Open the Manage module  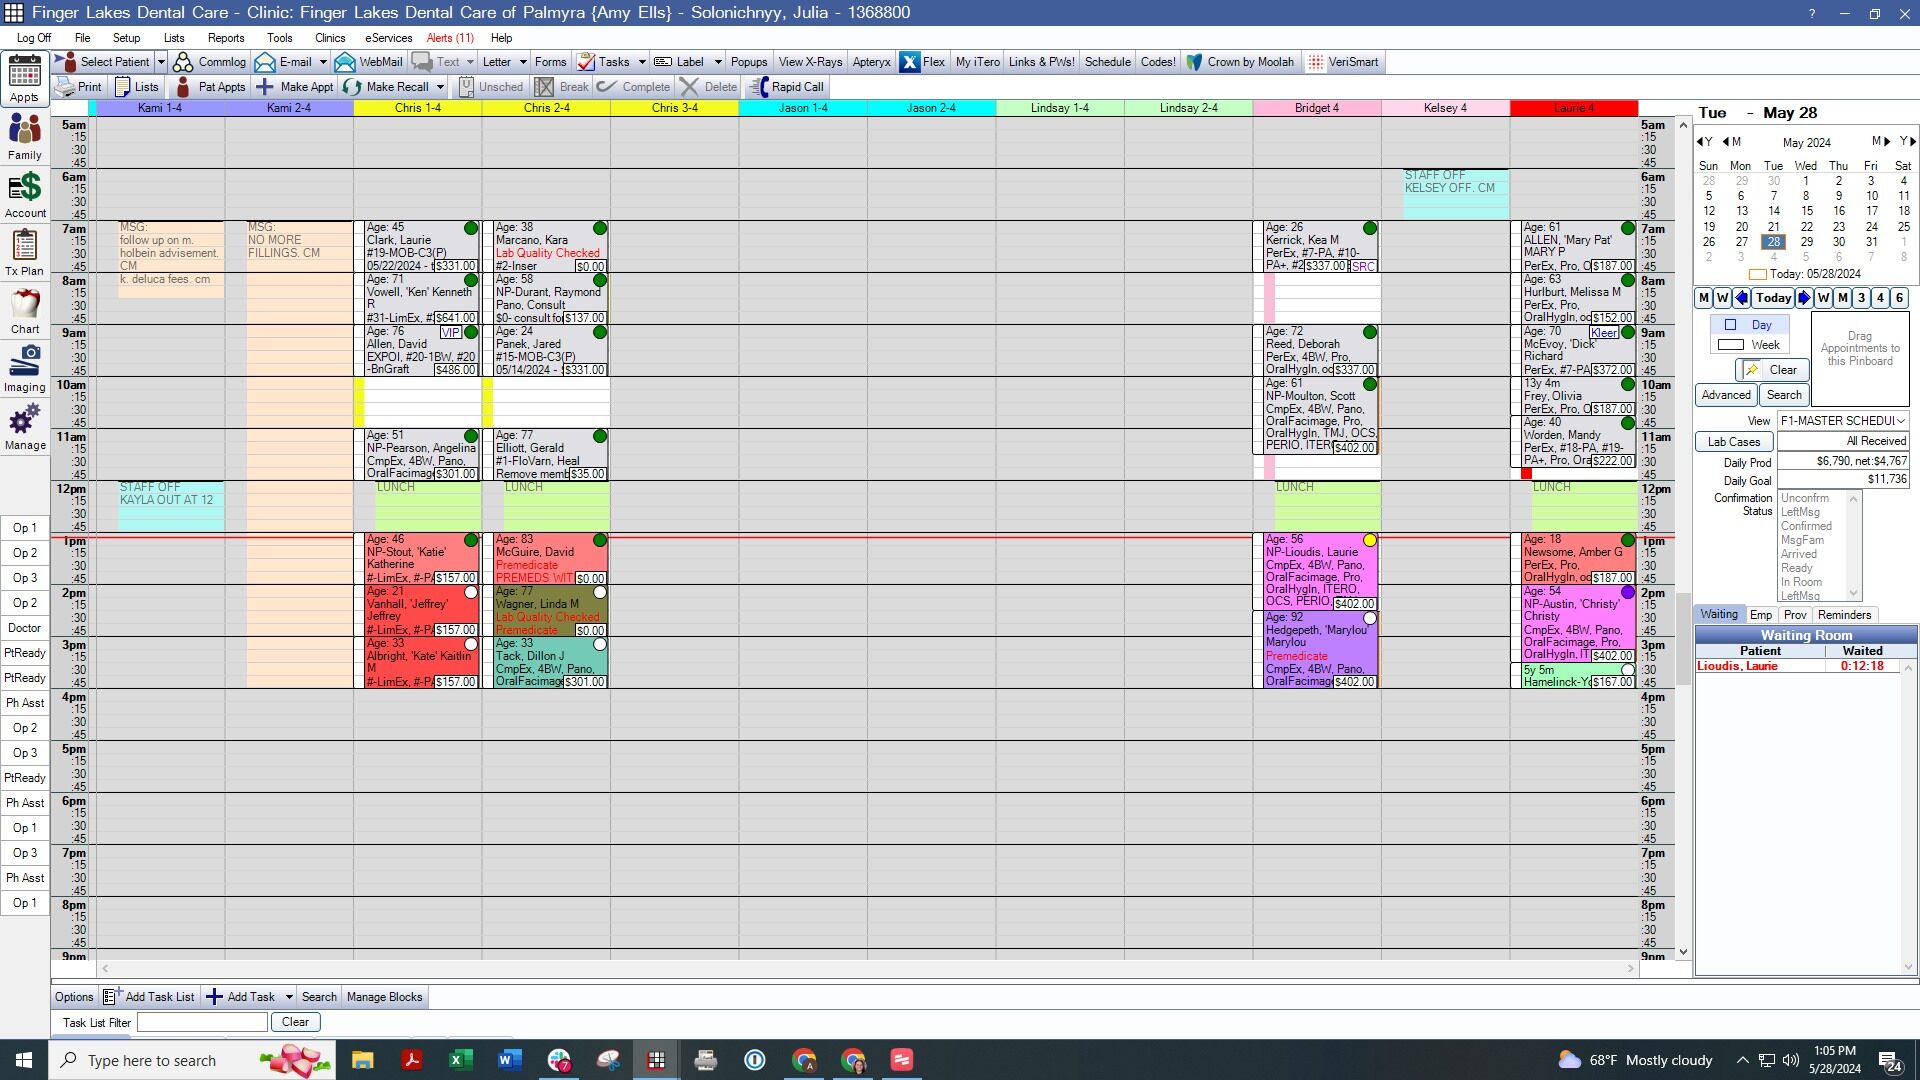coord(25,426)
